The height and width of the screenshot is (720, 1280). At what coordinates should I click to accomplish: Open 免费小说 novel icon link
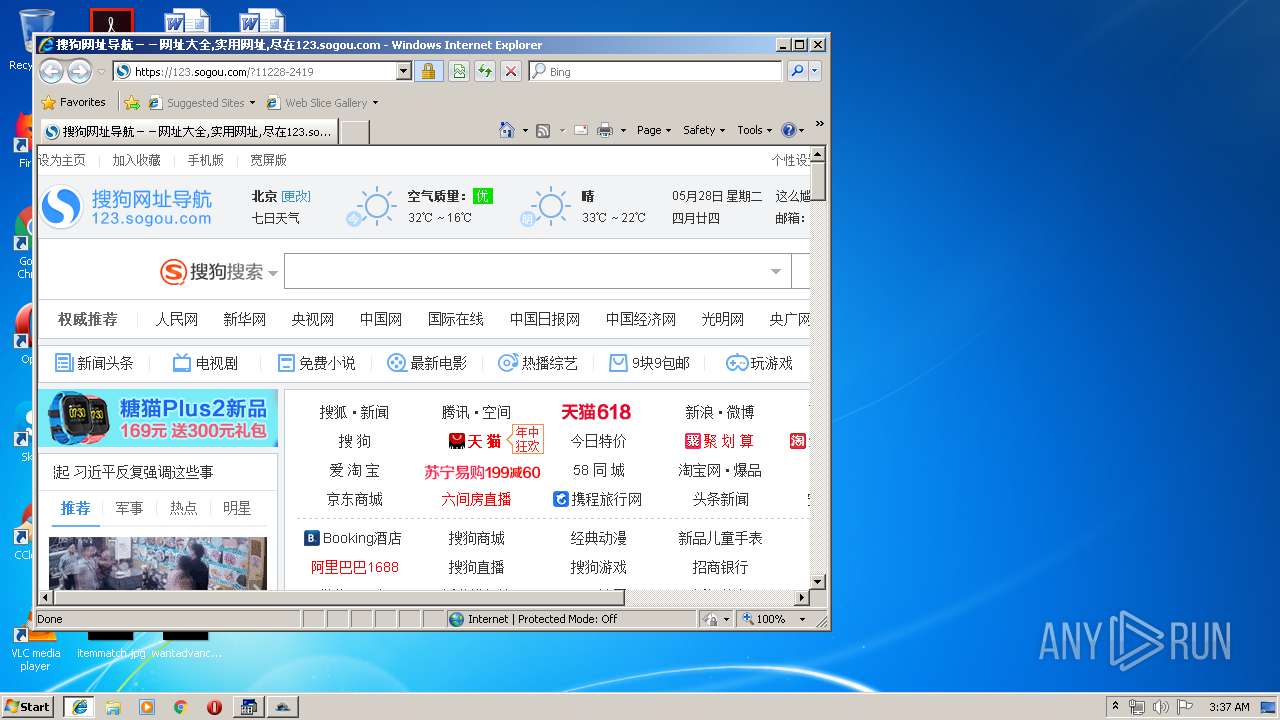pyautogui.click(x=316, y=363)
